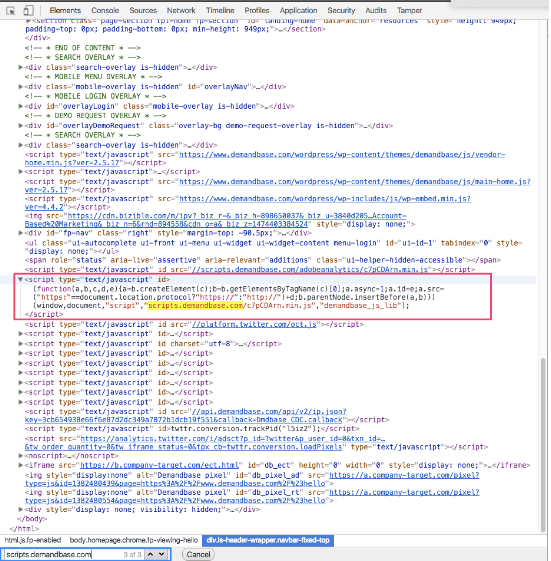Expand the noscript node

(21, 456)
